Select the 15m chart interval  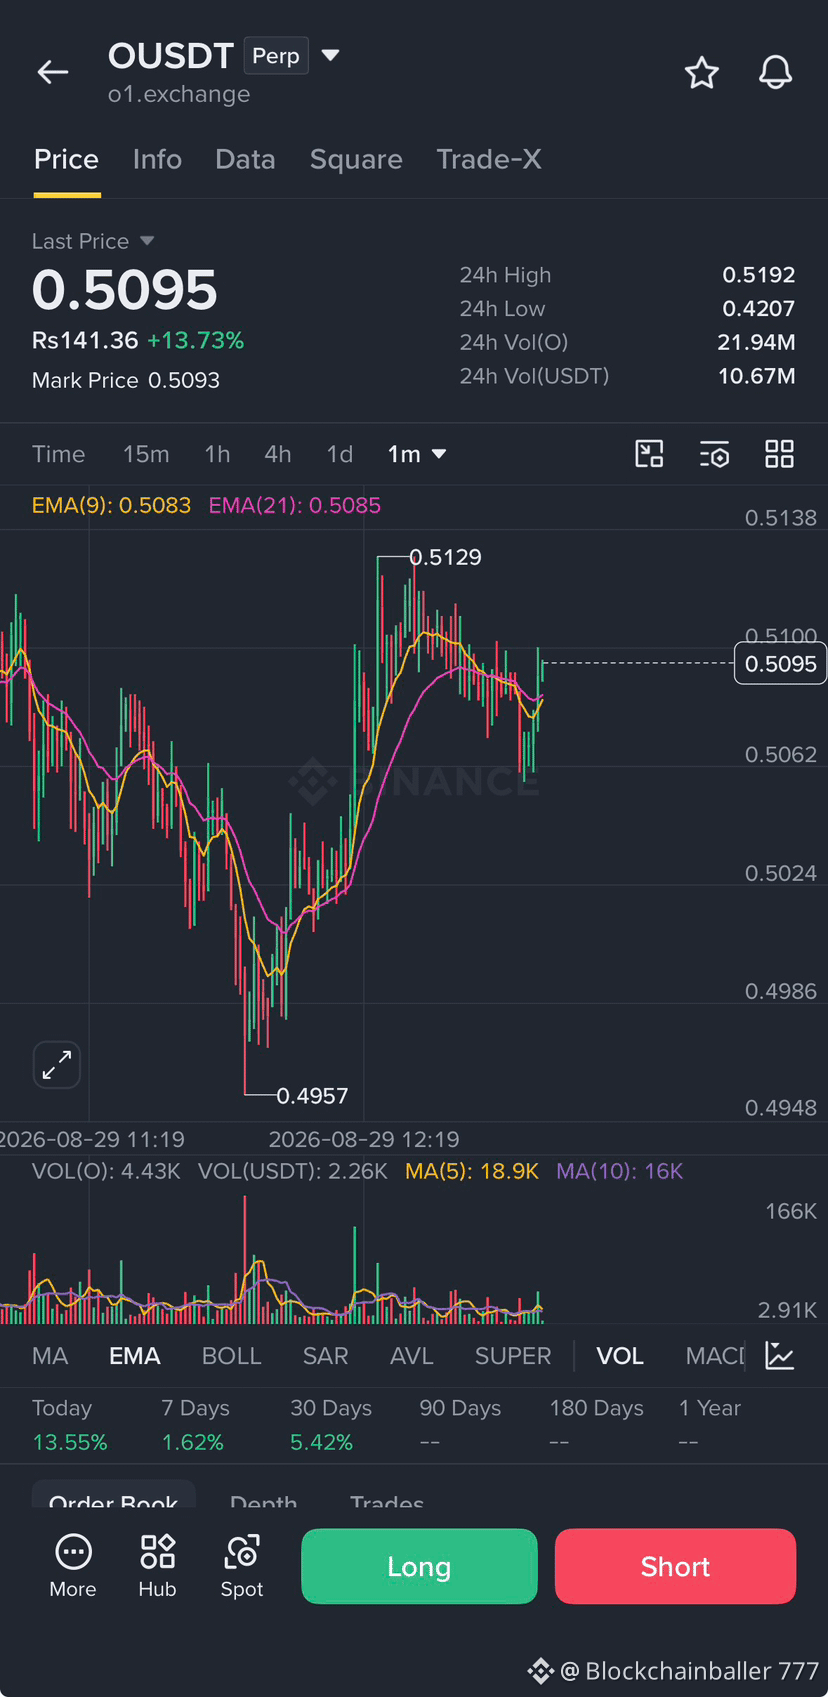(x=146, y=454)
